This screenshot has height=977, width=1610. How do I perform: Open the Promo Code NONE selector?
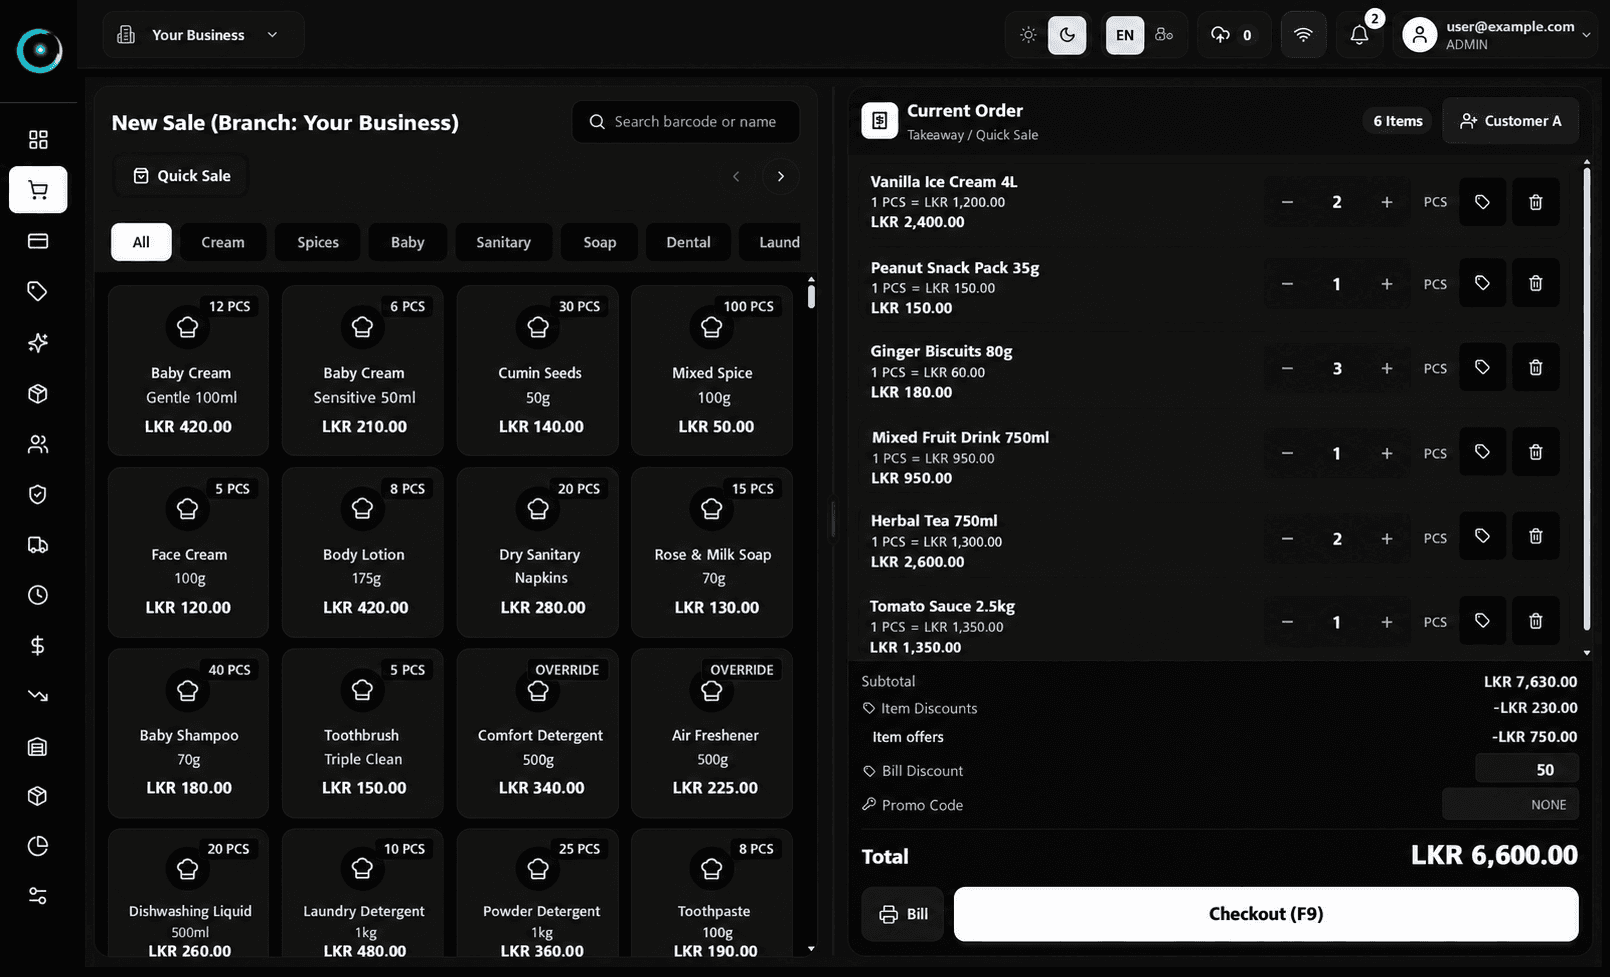pos(1510,805)
